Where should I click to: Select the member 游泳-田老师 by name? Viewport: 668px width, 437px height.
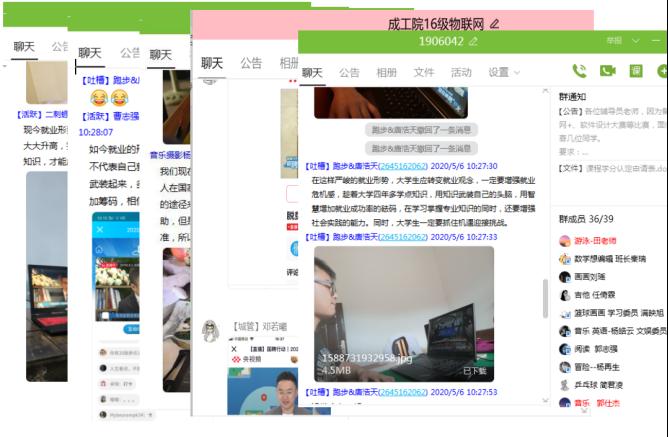coord(595,241)
